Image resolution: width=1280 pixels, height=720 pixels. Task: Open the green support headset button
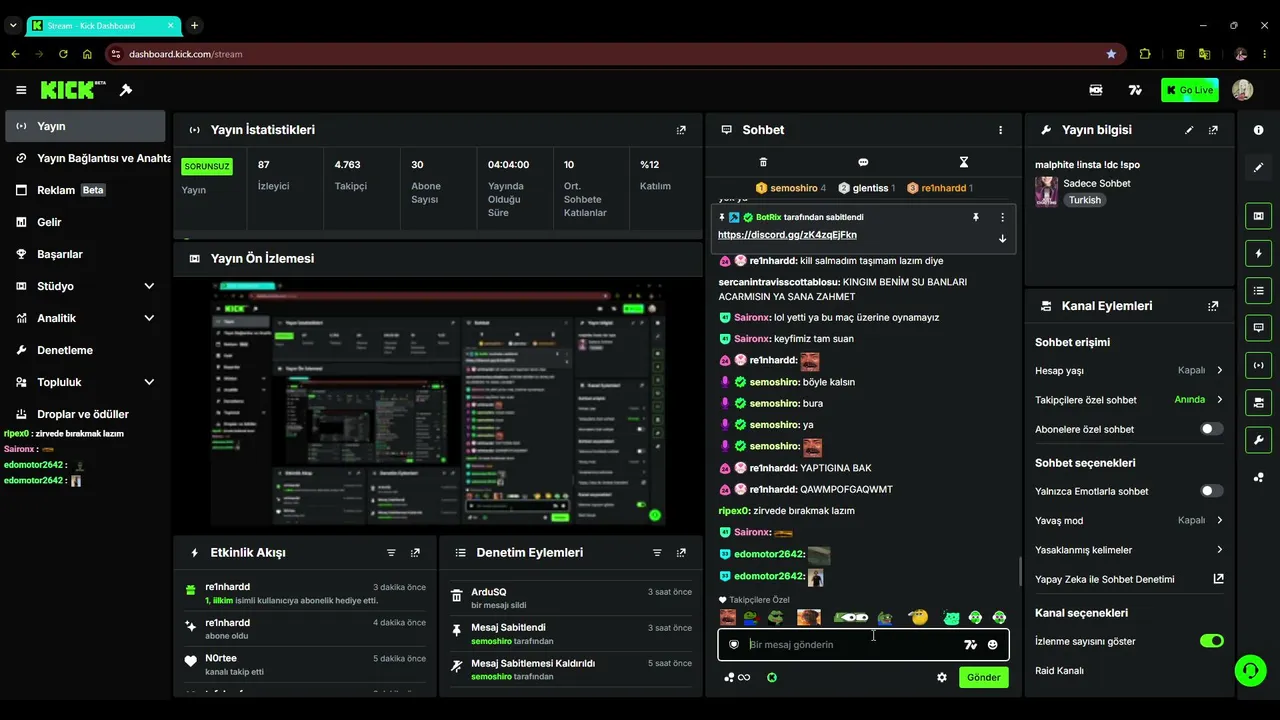tap(1250, 670)
